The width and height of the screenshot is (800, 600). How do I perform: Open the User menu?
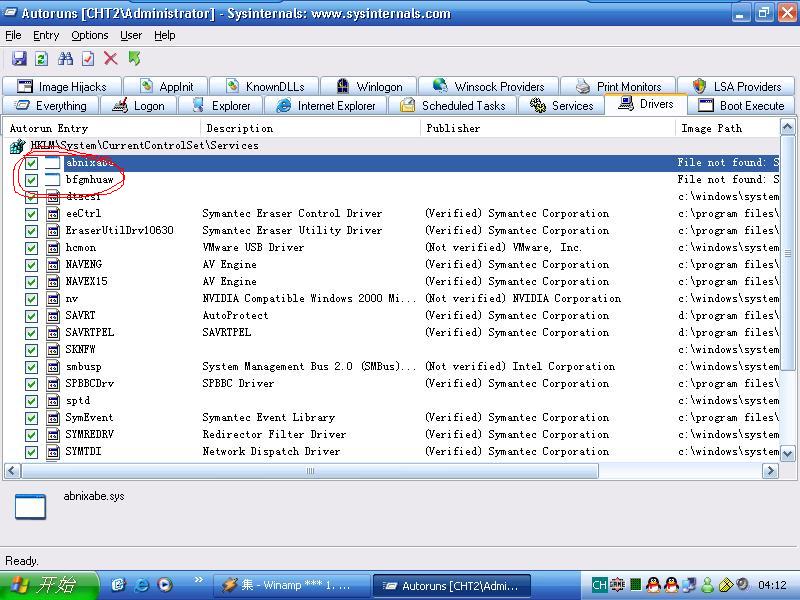tap(131, 35)
